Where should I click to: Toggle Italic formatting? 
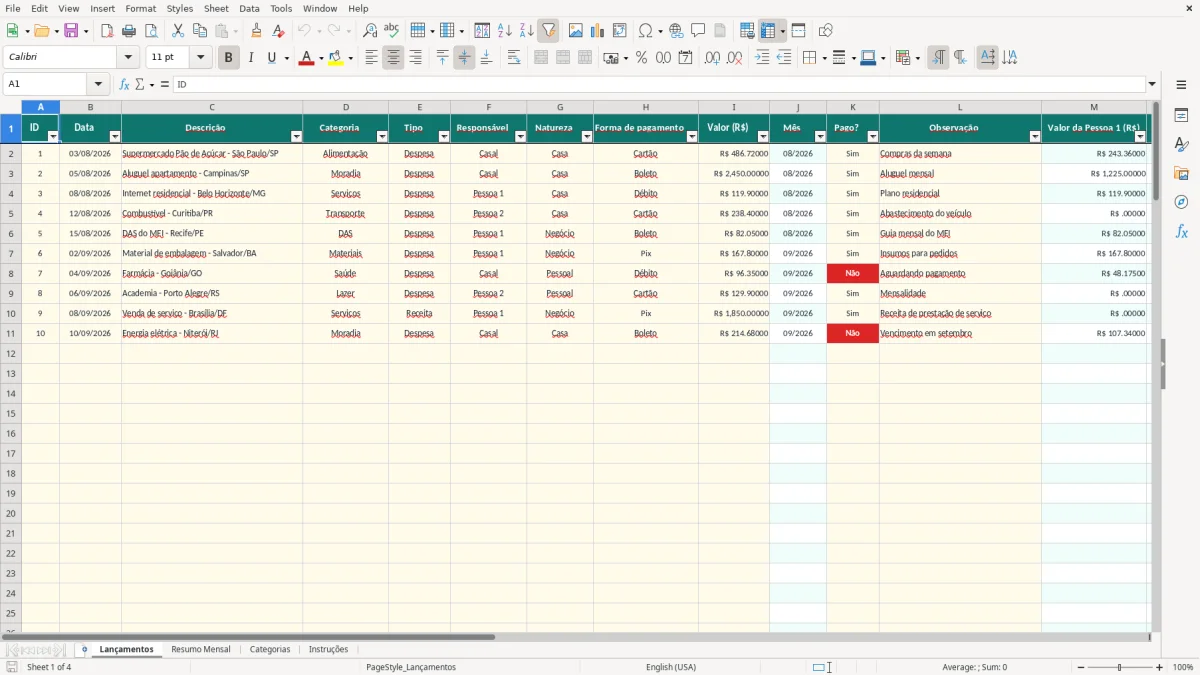(x=250, y=58)
